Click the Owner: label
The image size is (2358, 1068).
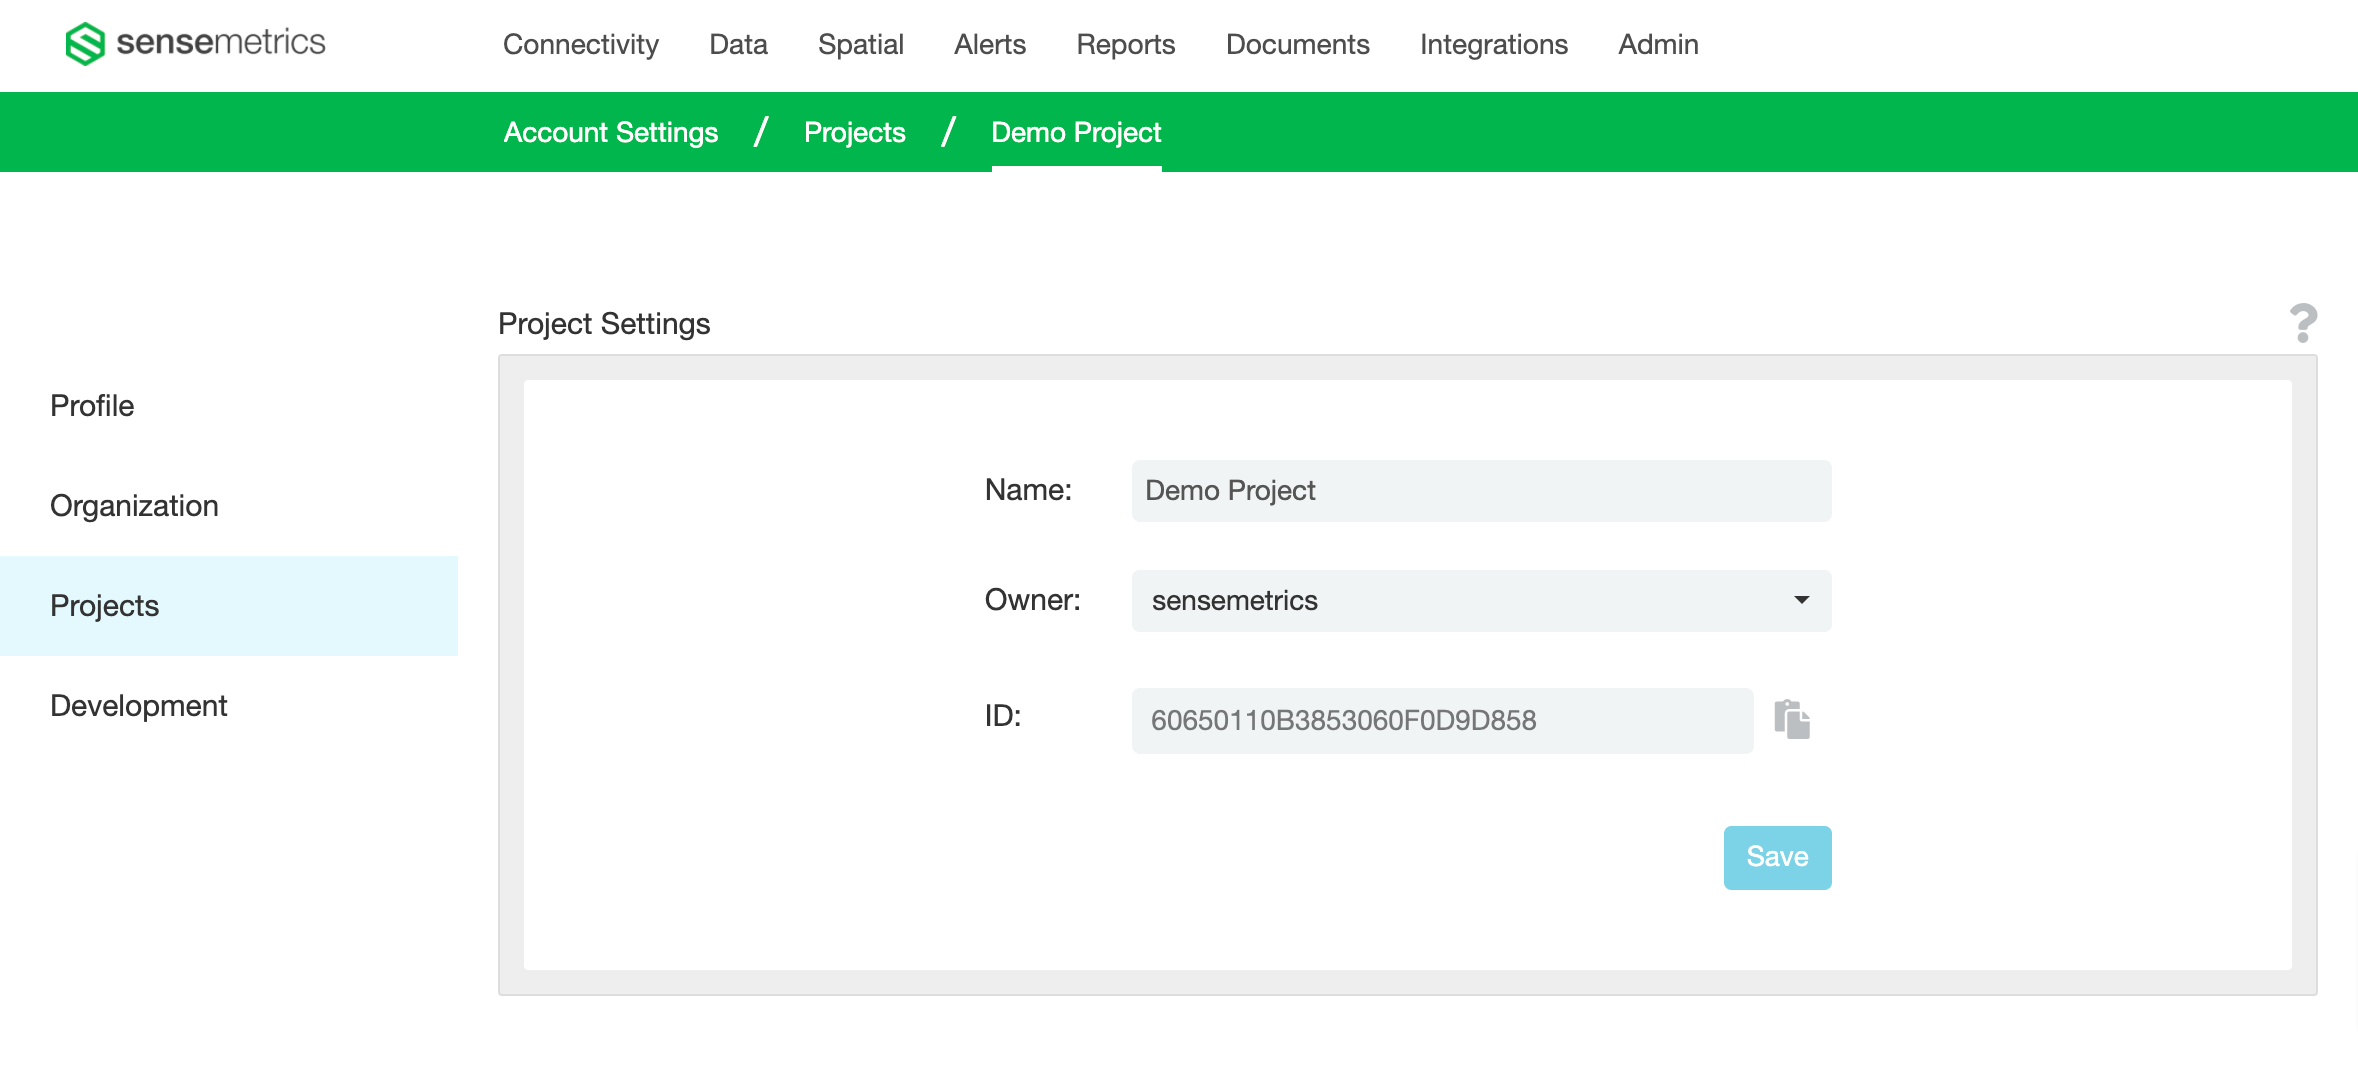coord(1032,600)
